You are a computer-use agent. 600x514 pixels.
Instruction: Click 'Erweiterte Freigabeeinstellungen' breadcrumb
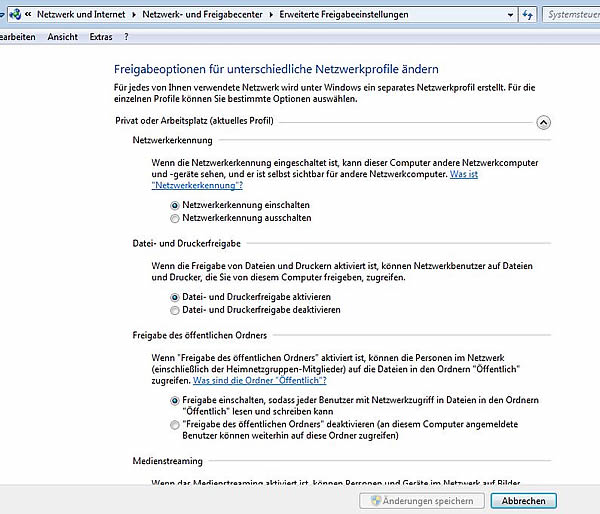coord(344,15)
